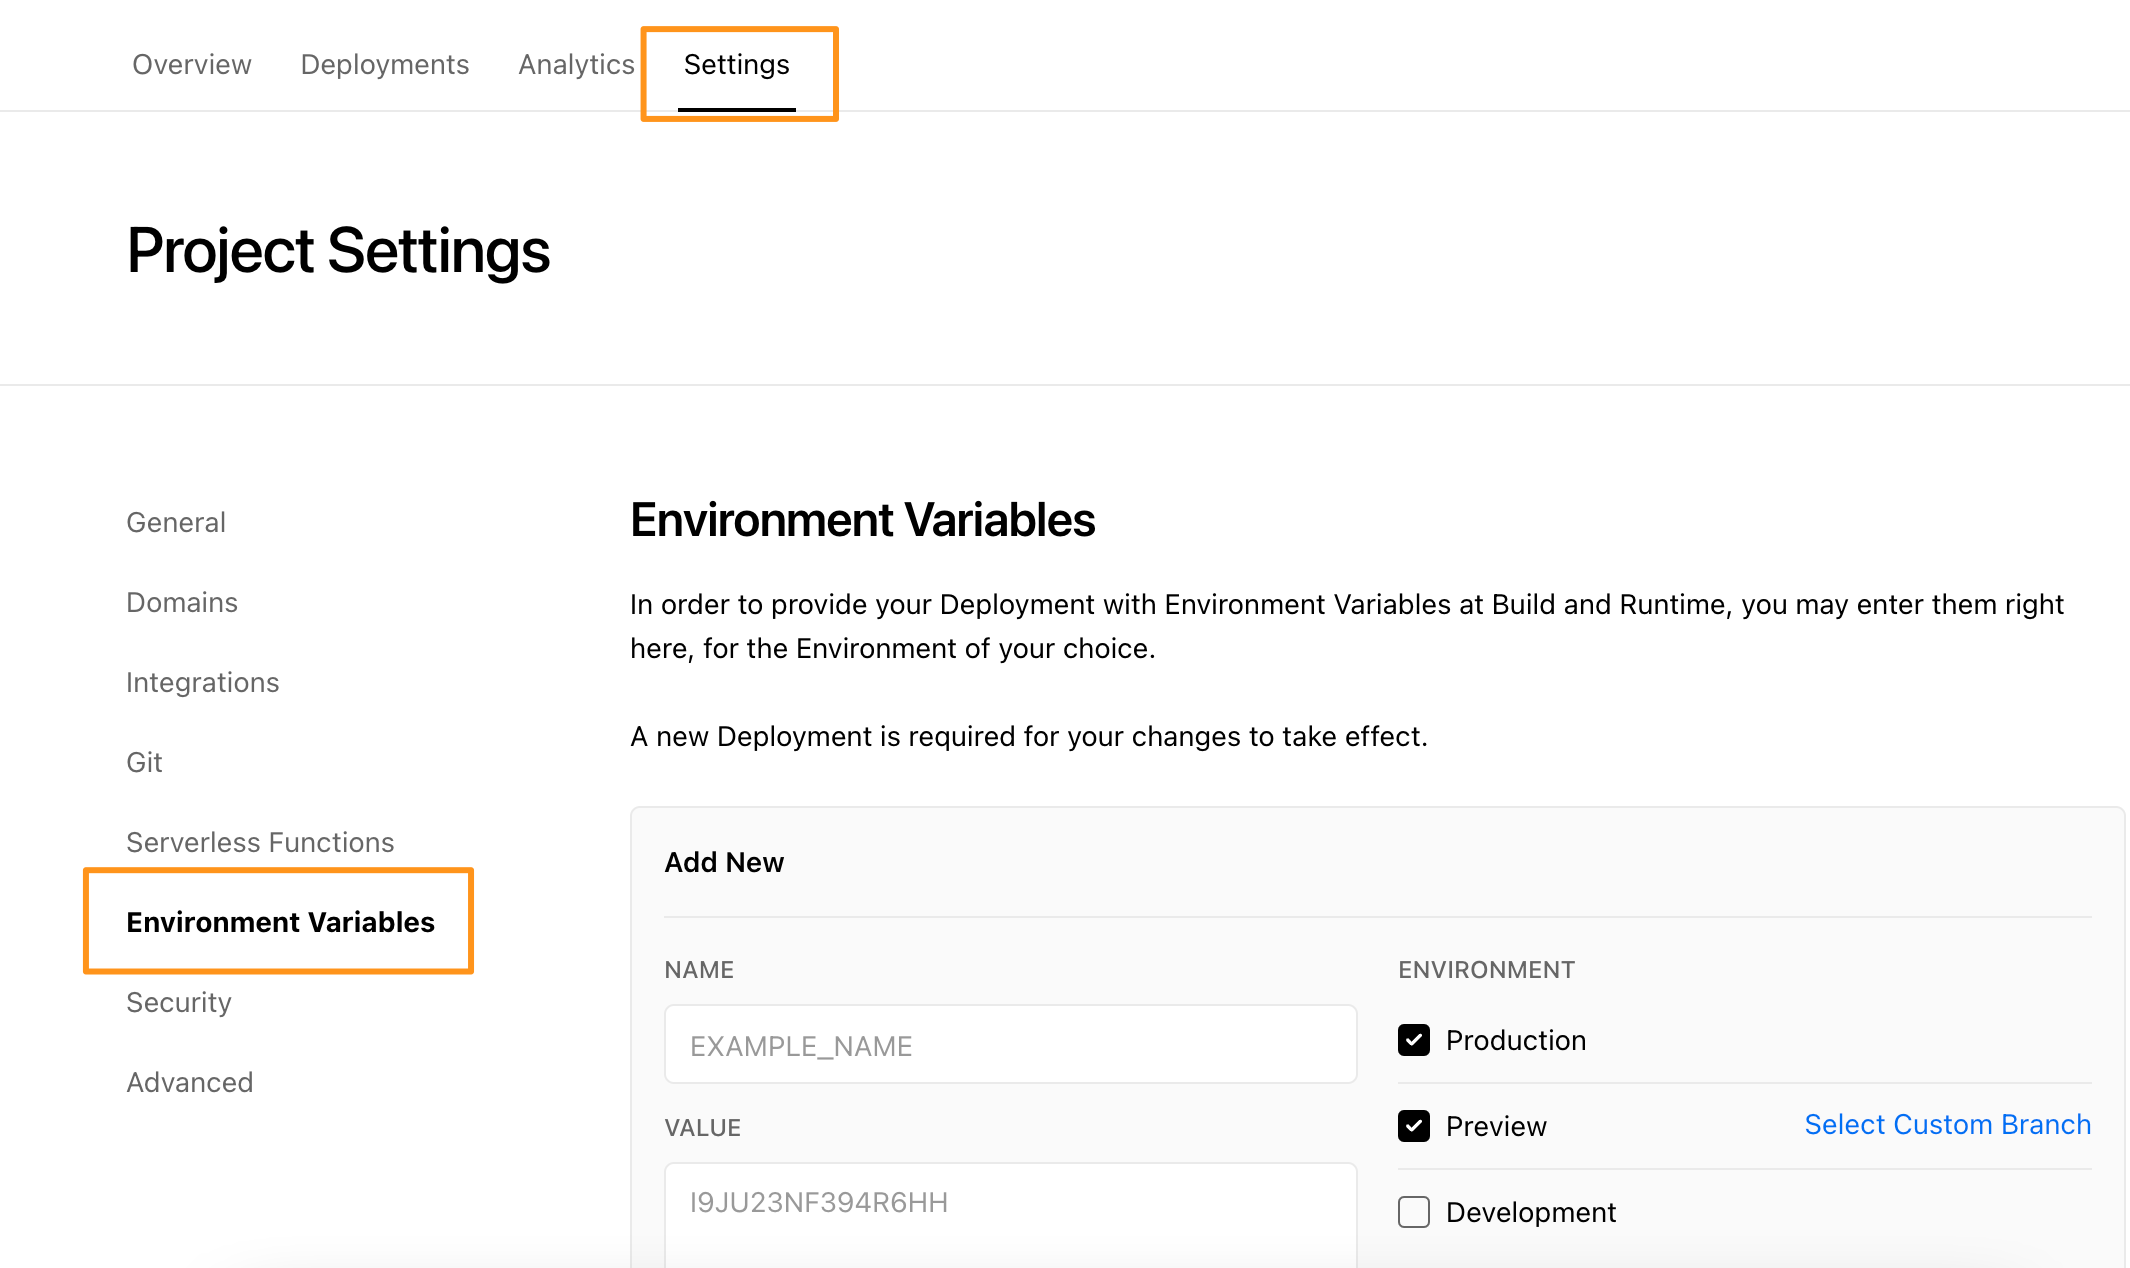The height and width of the screenshot is (1268, 2130).
Task: Click the Select Custom Branch link
Action: pos(1947,1124)
